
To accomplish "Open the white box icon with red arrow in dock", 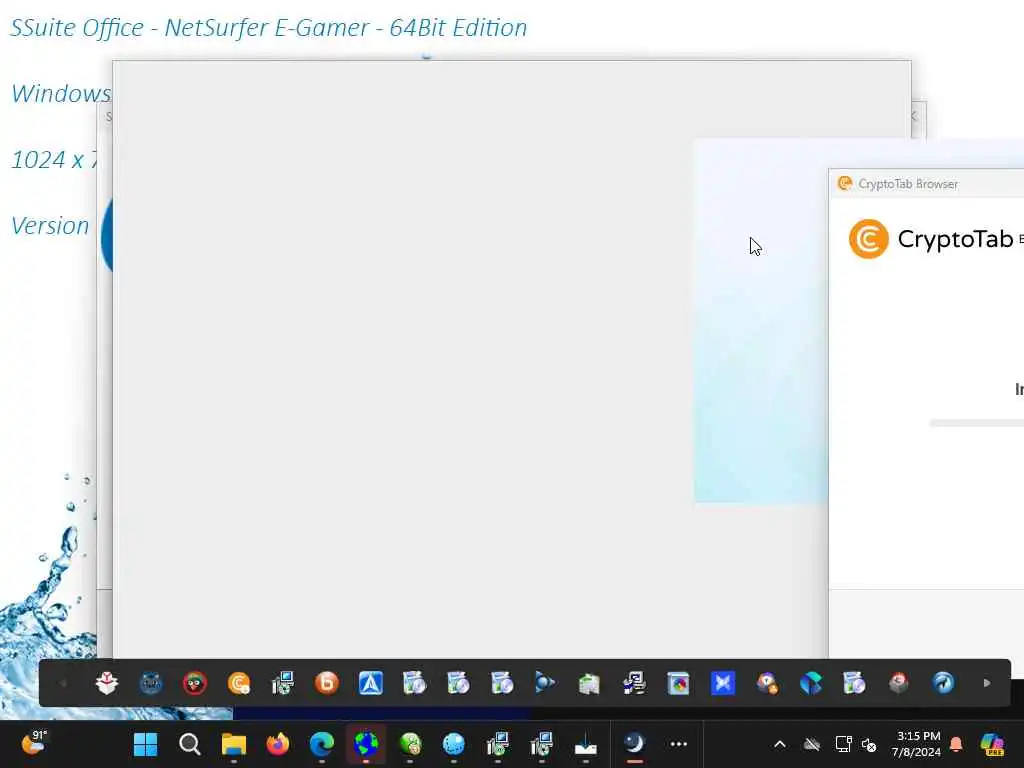I will coord(106,683).
